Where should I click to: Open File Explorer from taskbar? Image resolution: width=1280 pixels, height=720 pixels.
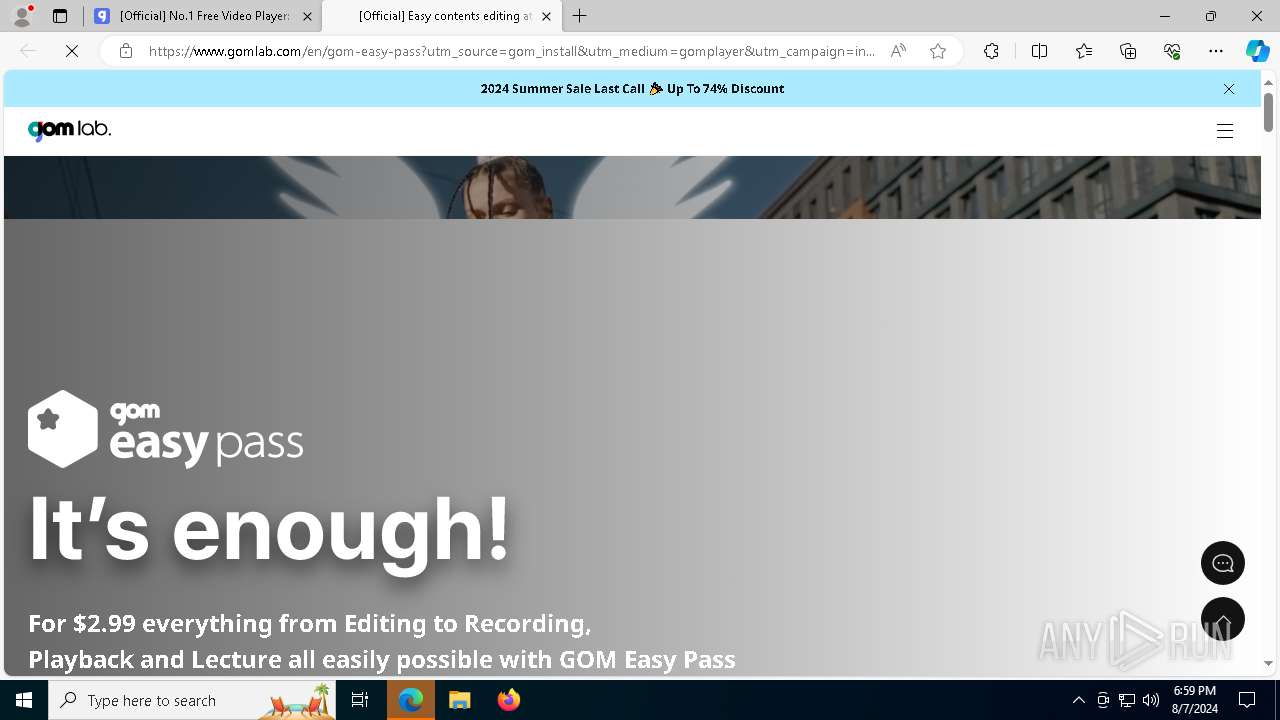pyautogui.click(x=459, y=700)
